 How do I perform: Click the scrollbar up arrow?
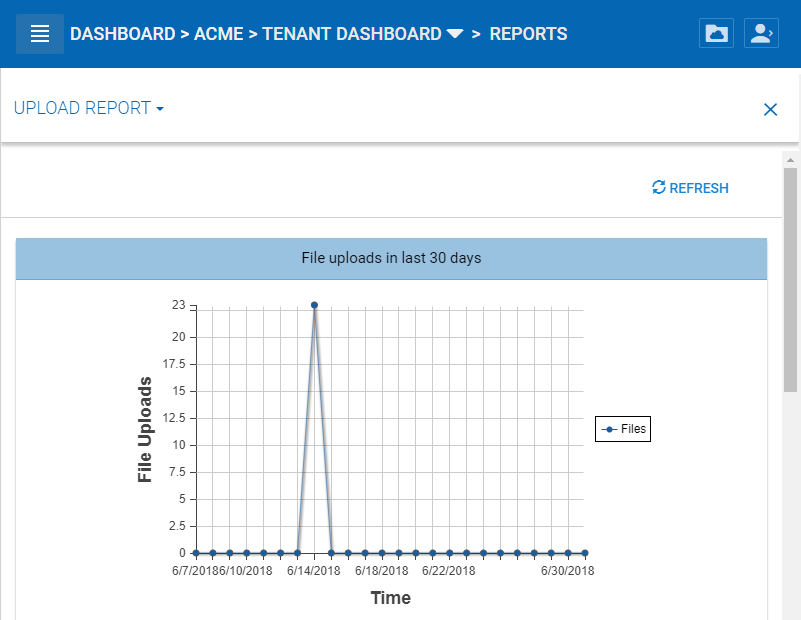pos(790,160)
